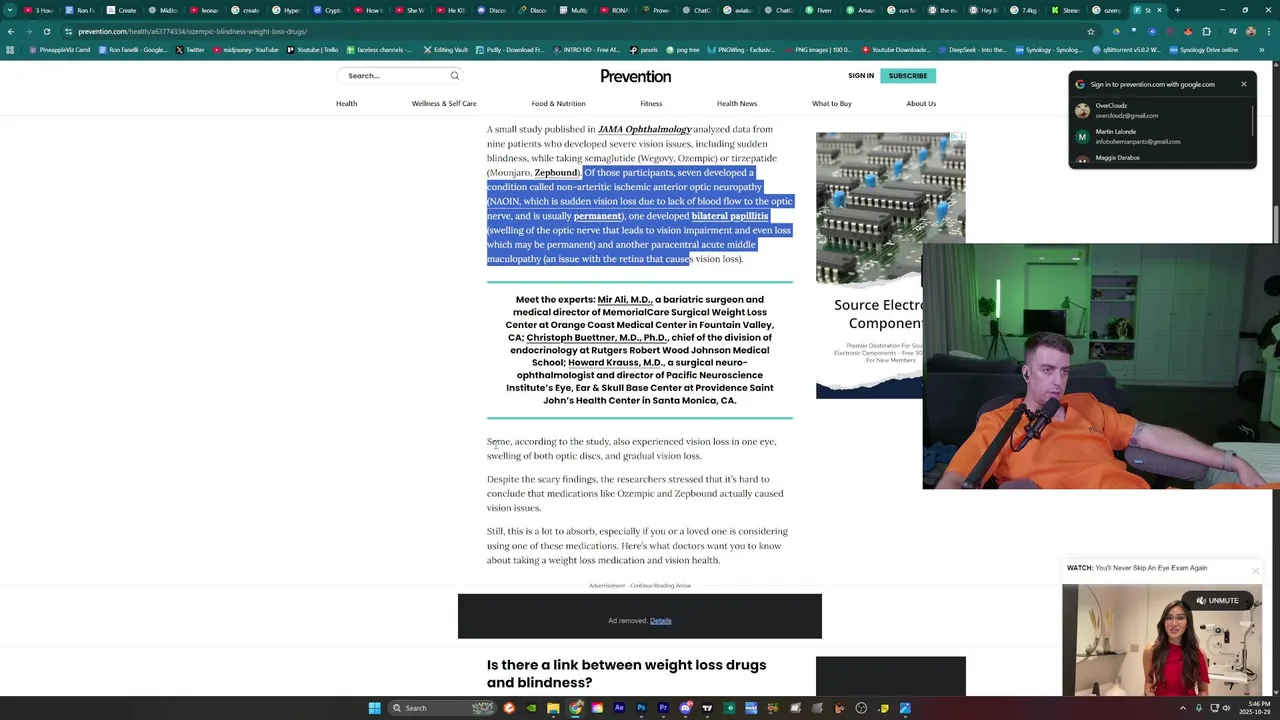The width and height of the screenshot is (1280, 720).
Task: Open the permanent link
Action: (597, 216)
